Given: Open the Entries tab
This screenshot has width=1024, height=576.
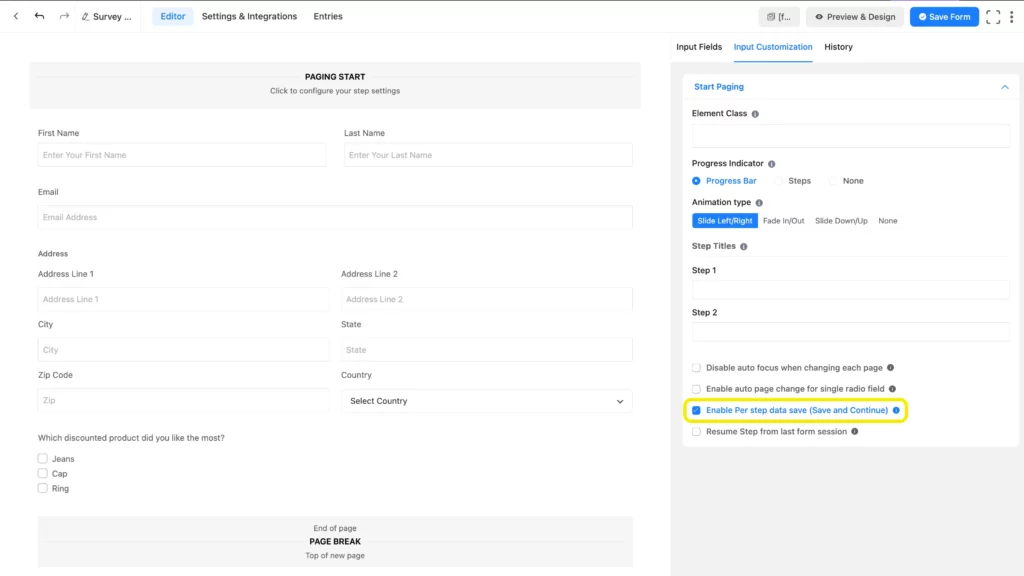Looking at the screenshot, I should [x=328, y=16].
